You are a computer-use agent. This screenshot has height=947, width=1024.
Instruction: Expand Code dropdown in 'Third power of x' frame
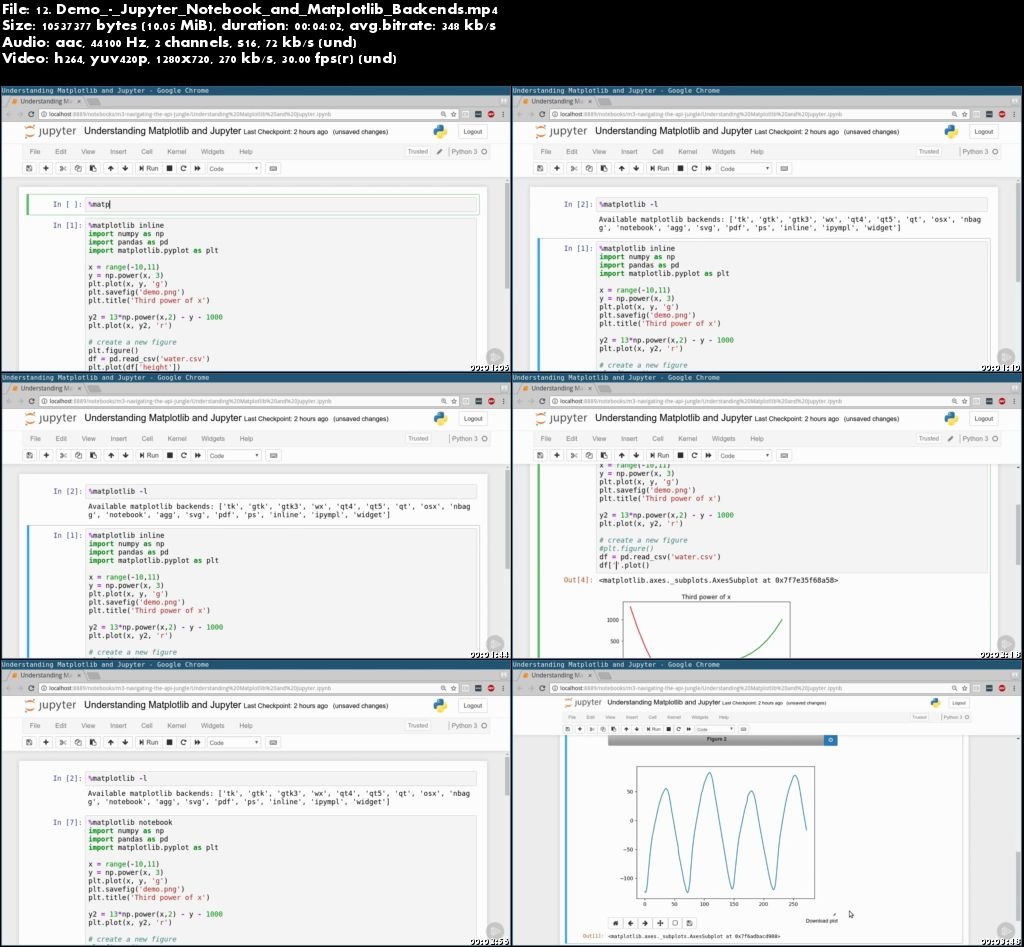(743, 455)
